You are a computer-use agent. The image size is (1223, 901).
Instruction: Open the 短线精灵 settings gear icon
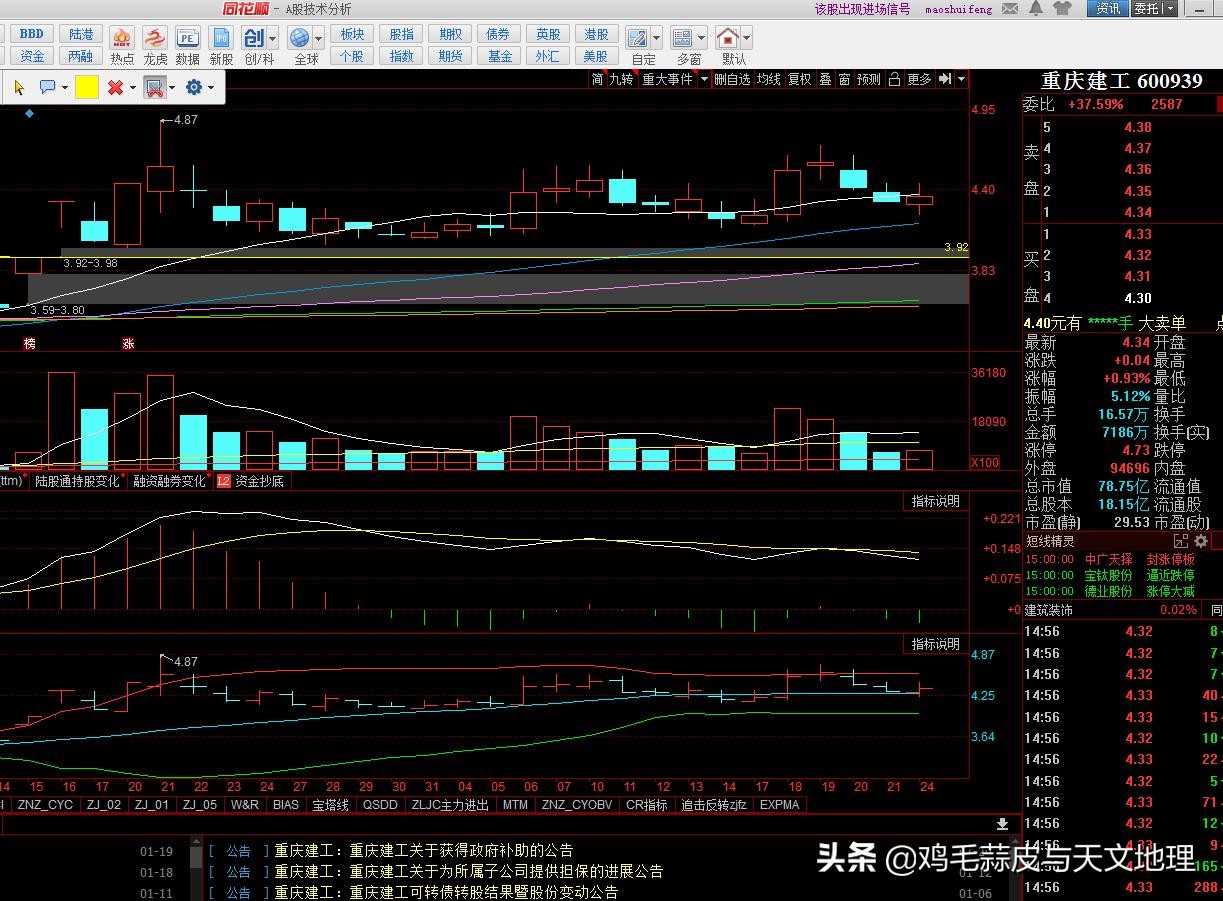1201,541
